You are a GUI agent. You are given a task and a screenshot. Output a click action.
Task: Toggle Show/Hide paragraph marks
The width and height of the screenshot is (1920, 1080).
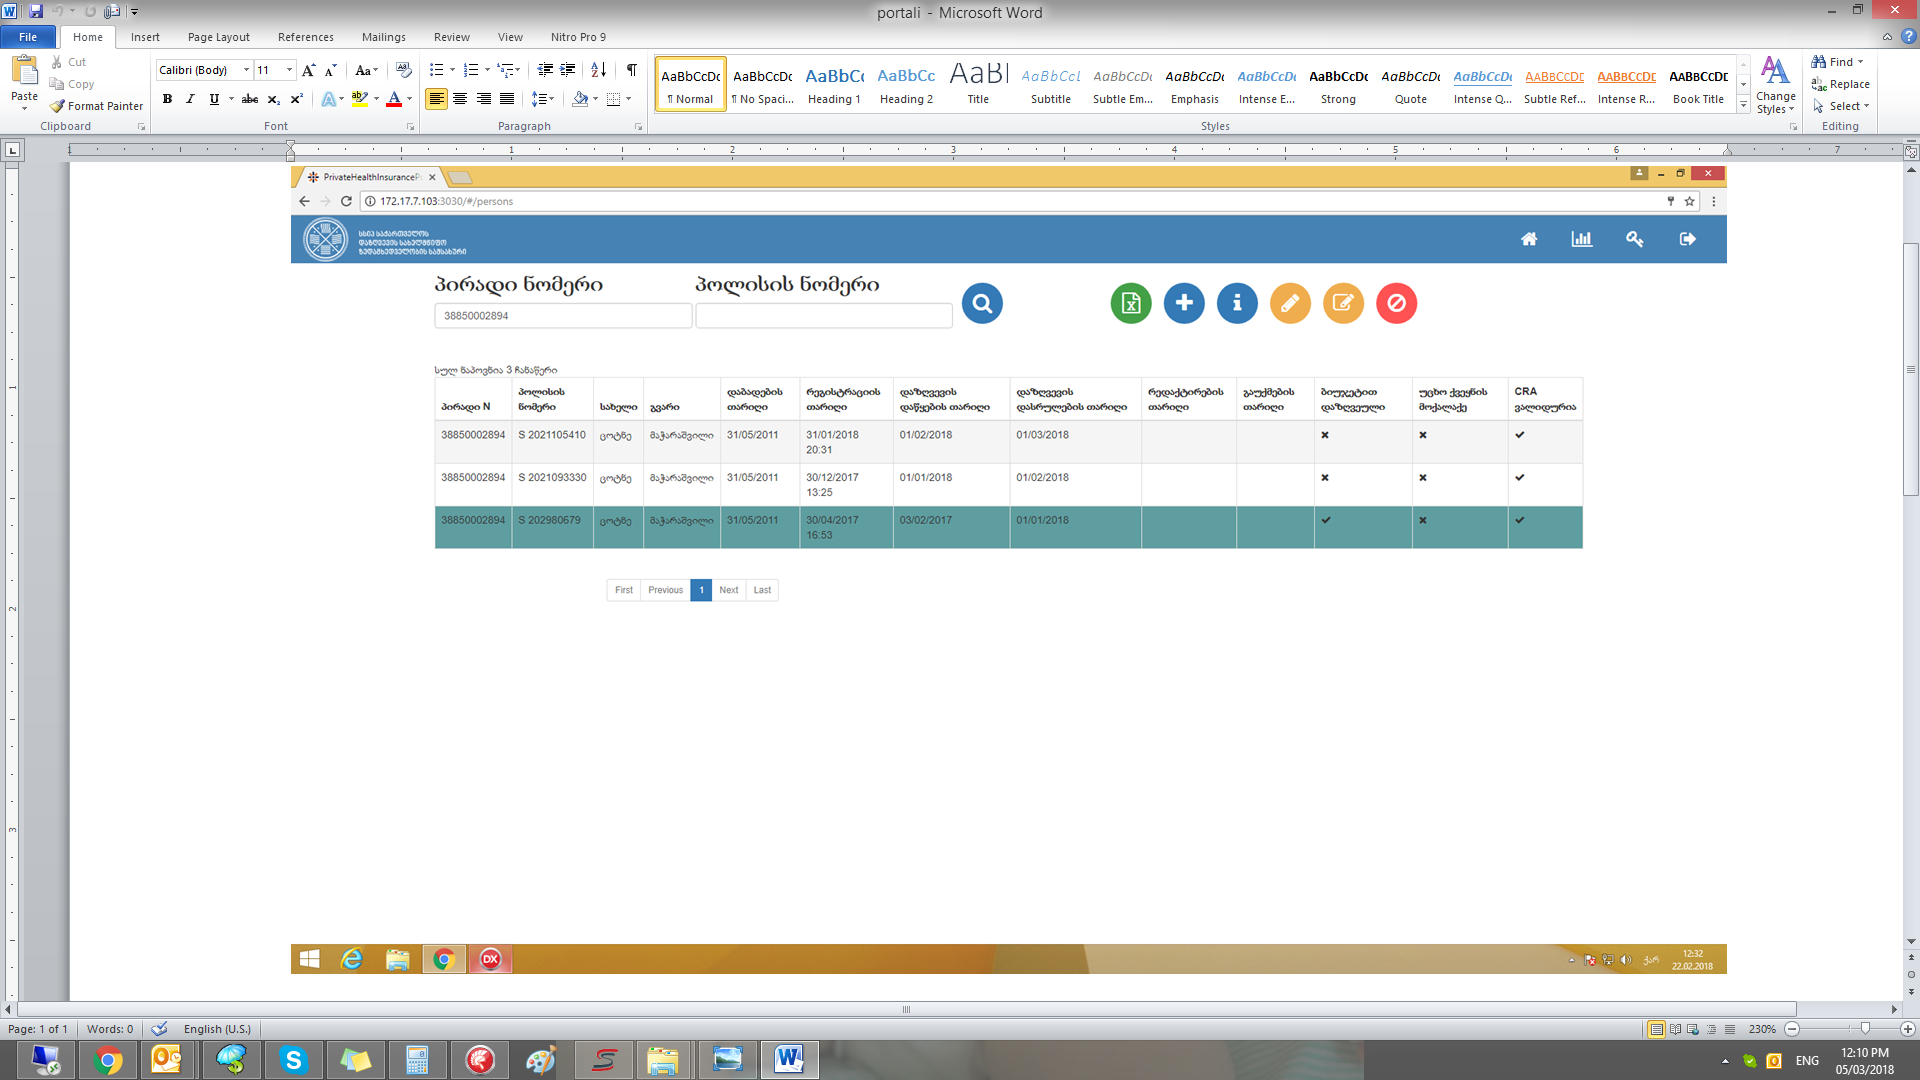point(631,70)
